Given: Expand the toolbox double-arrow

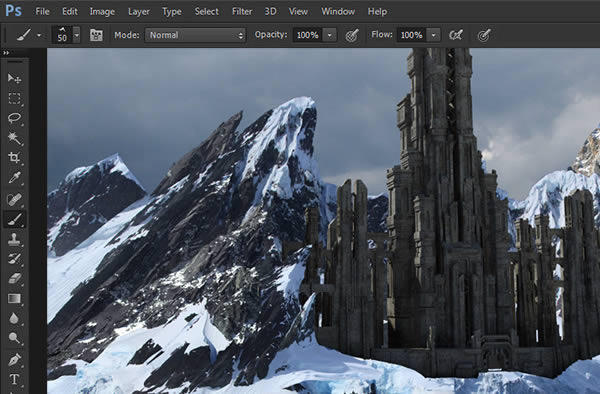Looking at the screenshot, I should pyautogui.click(x=6, y=53).
